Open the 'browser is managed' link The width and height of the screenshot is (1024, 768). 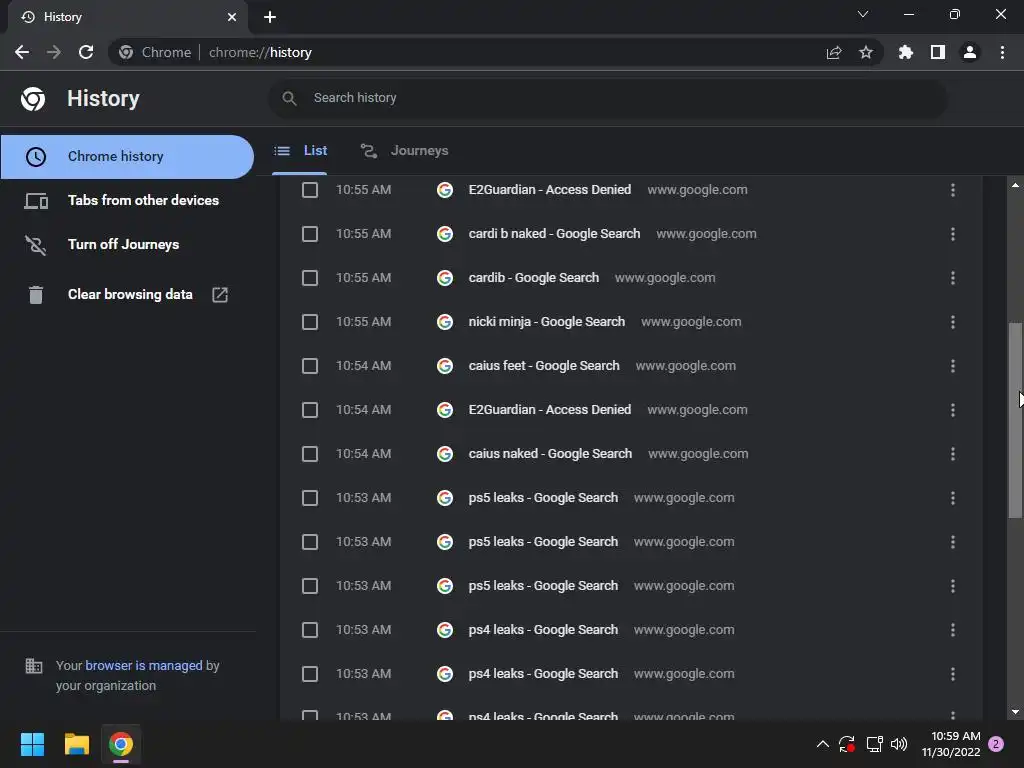[144, 665]
